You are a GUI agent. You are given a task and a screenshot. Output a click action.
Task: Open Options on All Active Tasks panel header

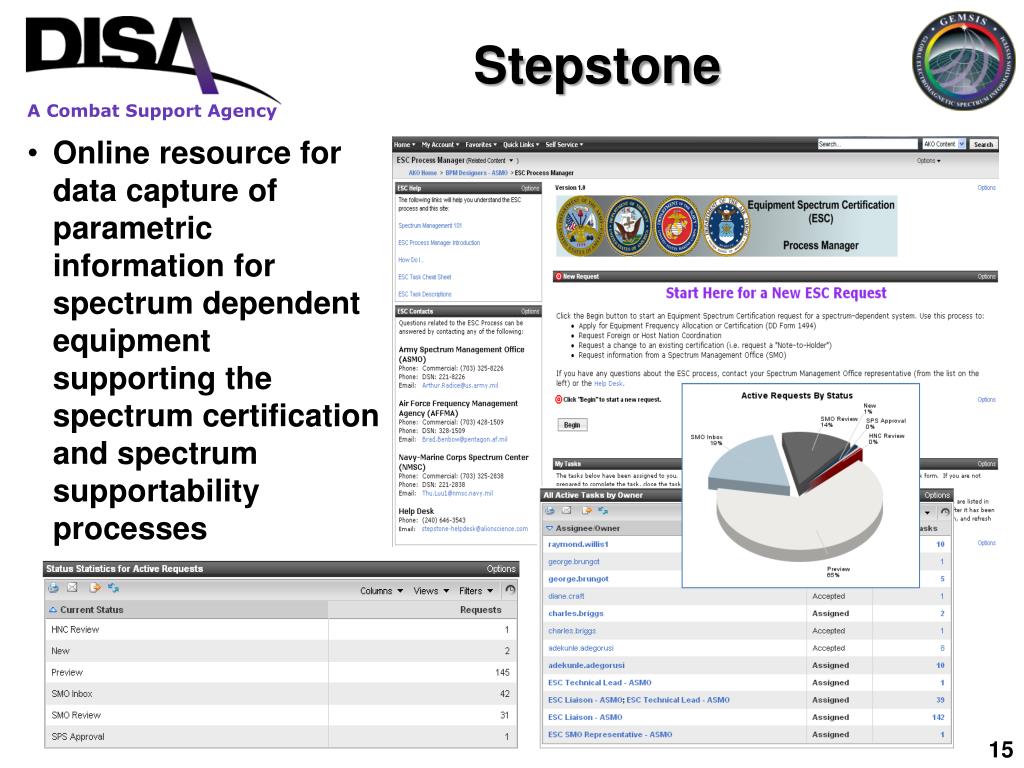click(937, 495)
